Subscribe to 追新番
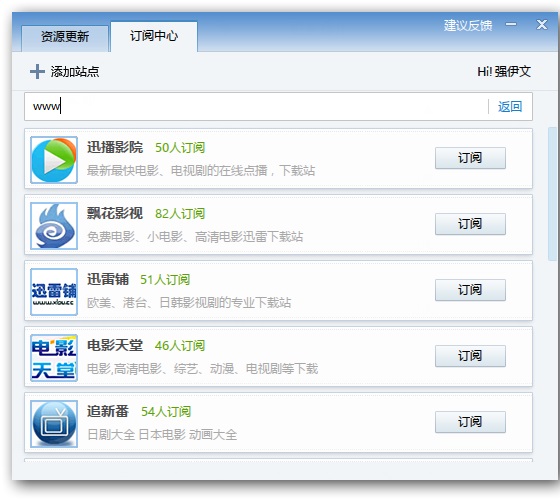The height and width of the screenshot is (500, 560). point(470,422)
